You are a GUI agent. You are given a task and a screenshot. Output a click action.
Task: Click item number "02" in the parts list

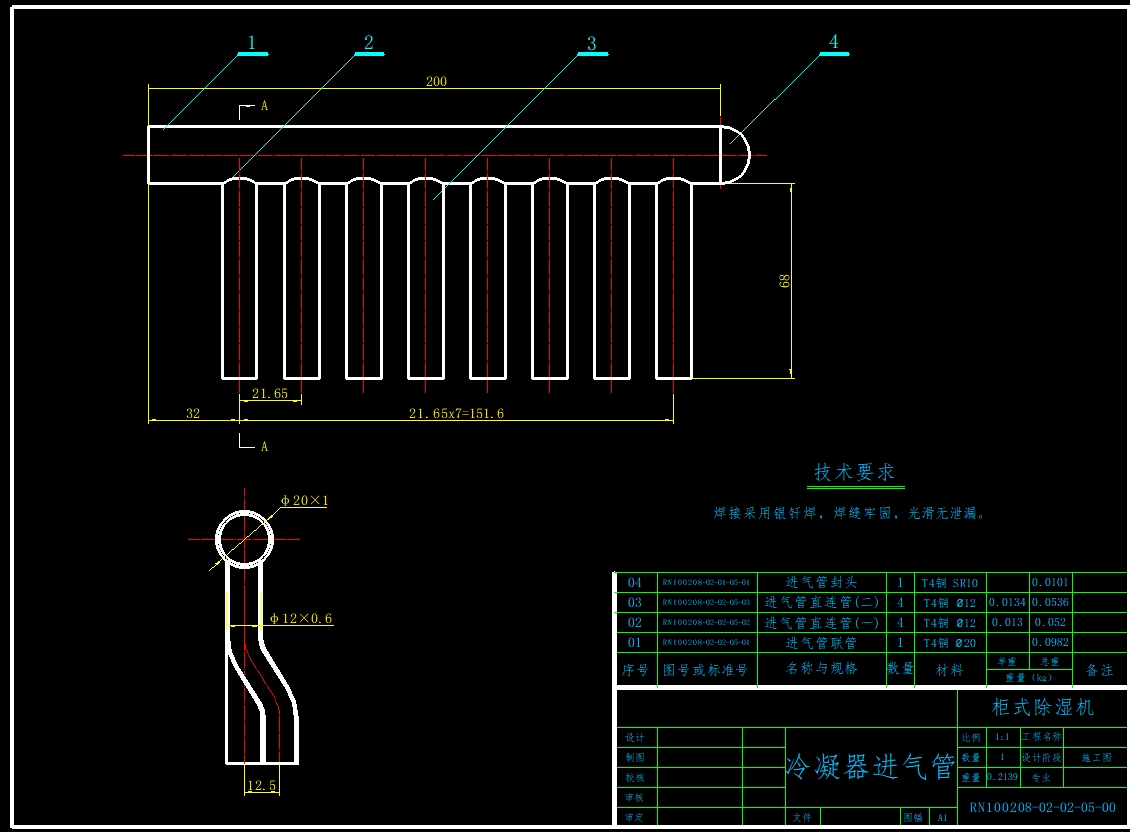pyautogui.click(x=634, y=622)
